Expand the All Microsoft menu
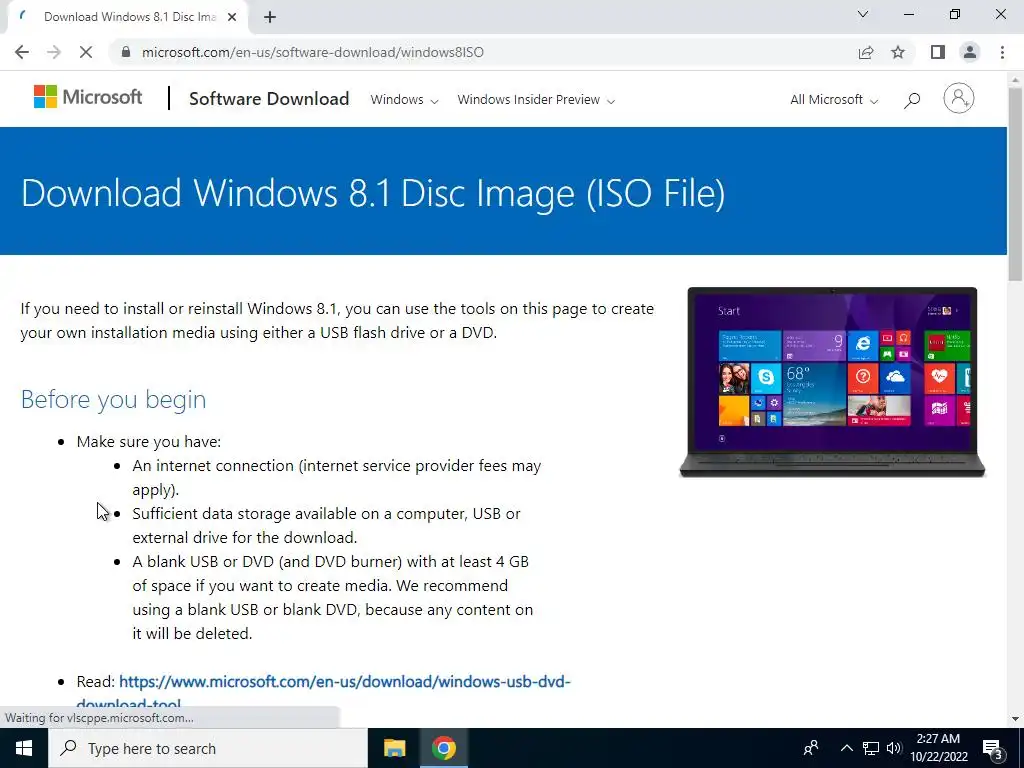This screenshot has width=1024, height=768. tap(834, 100)
